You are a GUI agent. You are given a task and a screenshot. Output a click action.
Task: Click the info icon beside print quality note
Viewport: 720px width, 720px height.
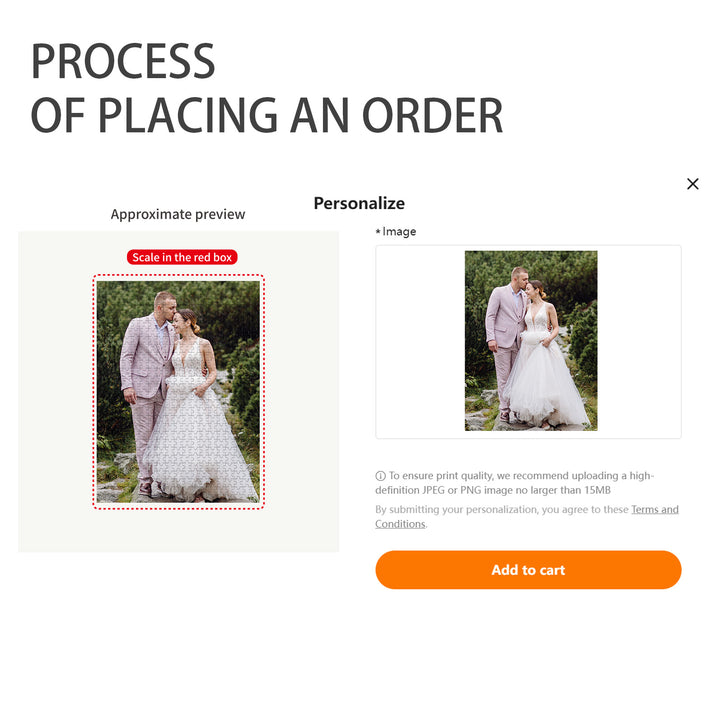tap(380, 476)
